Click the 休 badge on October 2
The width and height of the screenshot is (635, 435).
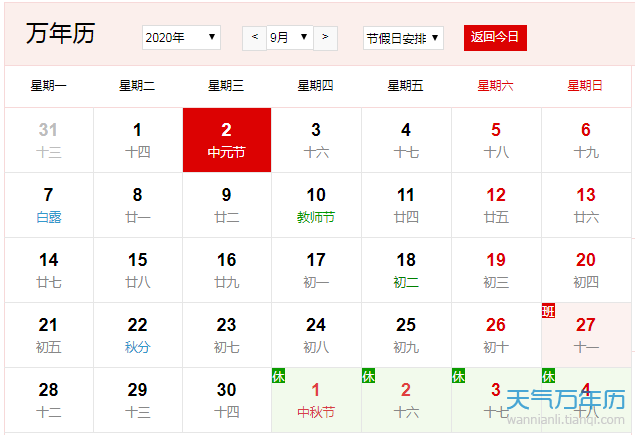point(369,376)
